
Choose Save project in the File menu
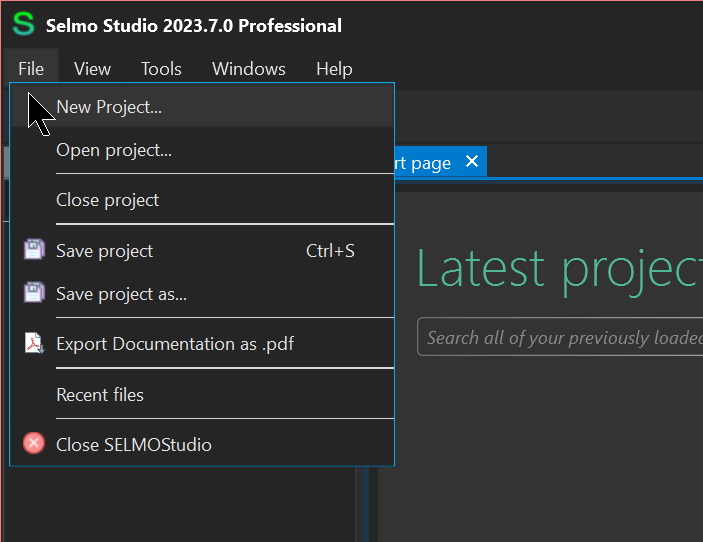202,251
